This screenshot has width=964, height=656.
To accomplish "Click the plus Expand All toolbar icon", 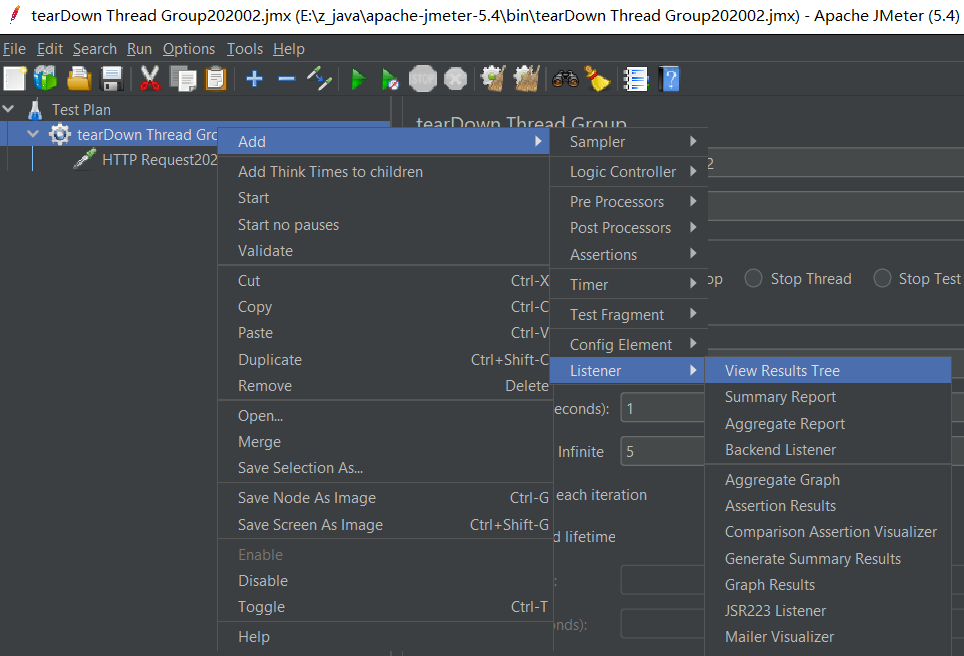I will 254,79.
